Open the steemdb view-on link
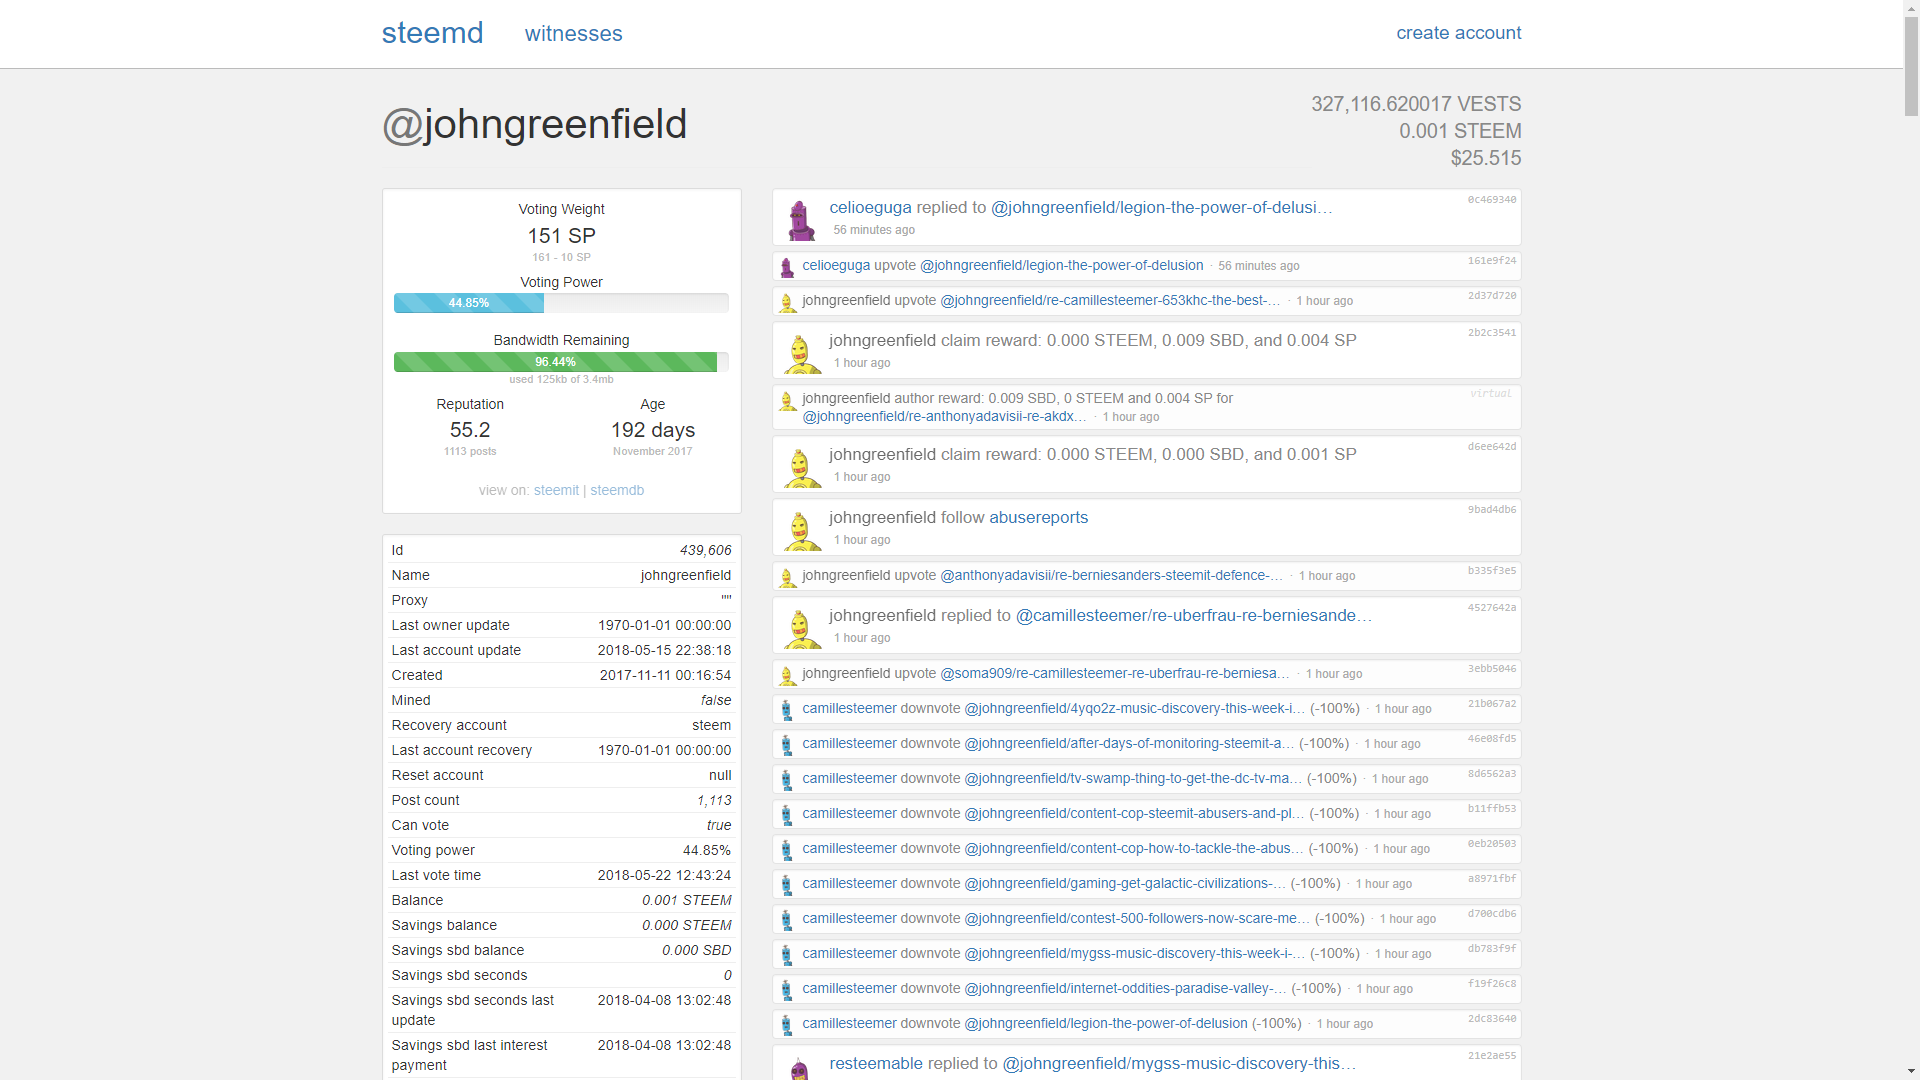Viewport: 1920px width, 1080px height. click(617, 490)
